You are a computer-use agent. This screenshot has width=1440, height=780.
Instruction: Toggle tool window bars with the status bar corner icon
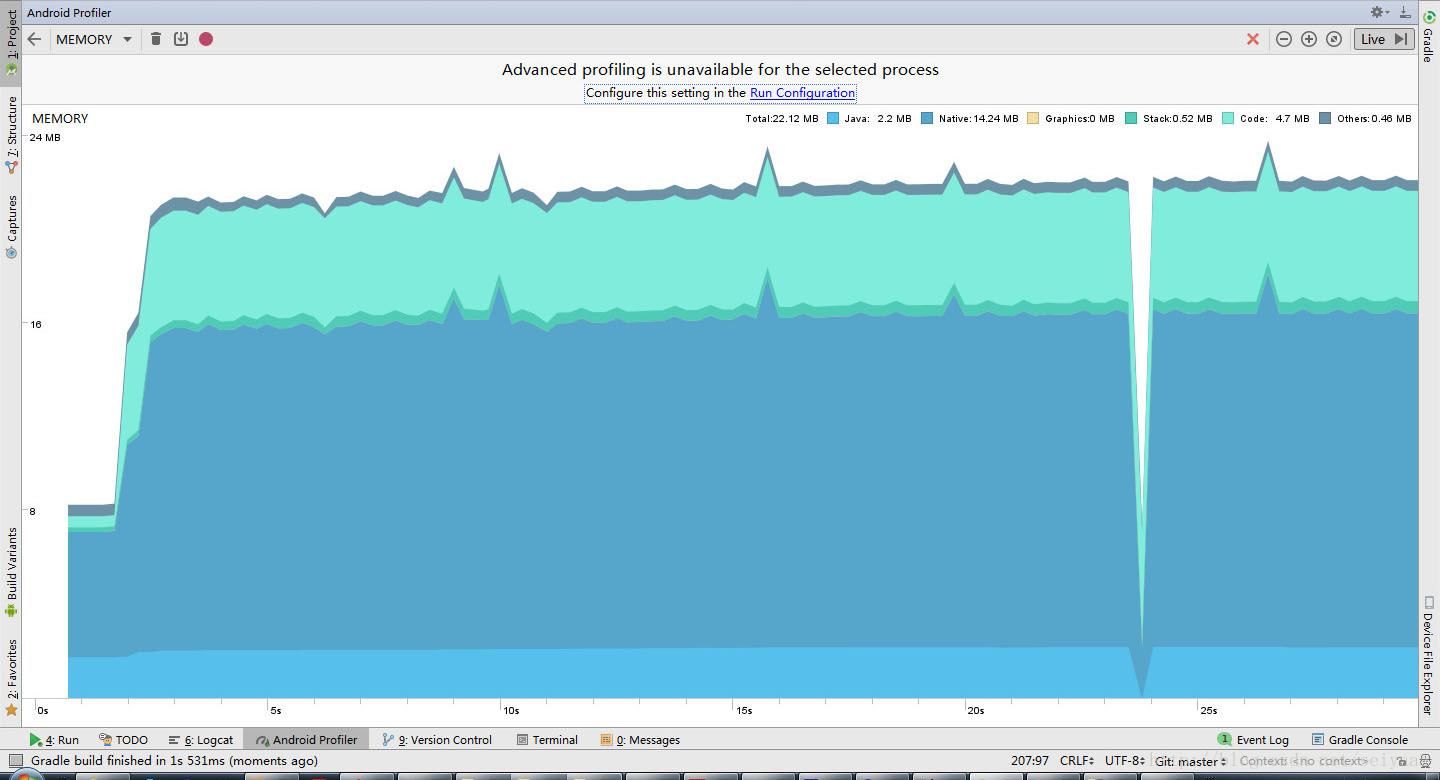tap(15, 761)
